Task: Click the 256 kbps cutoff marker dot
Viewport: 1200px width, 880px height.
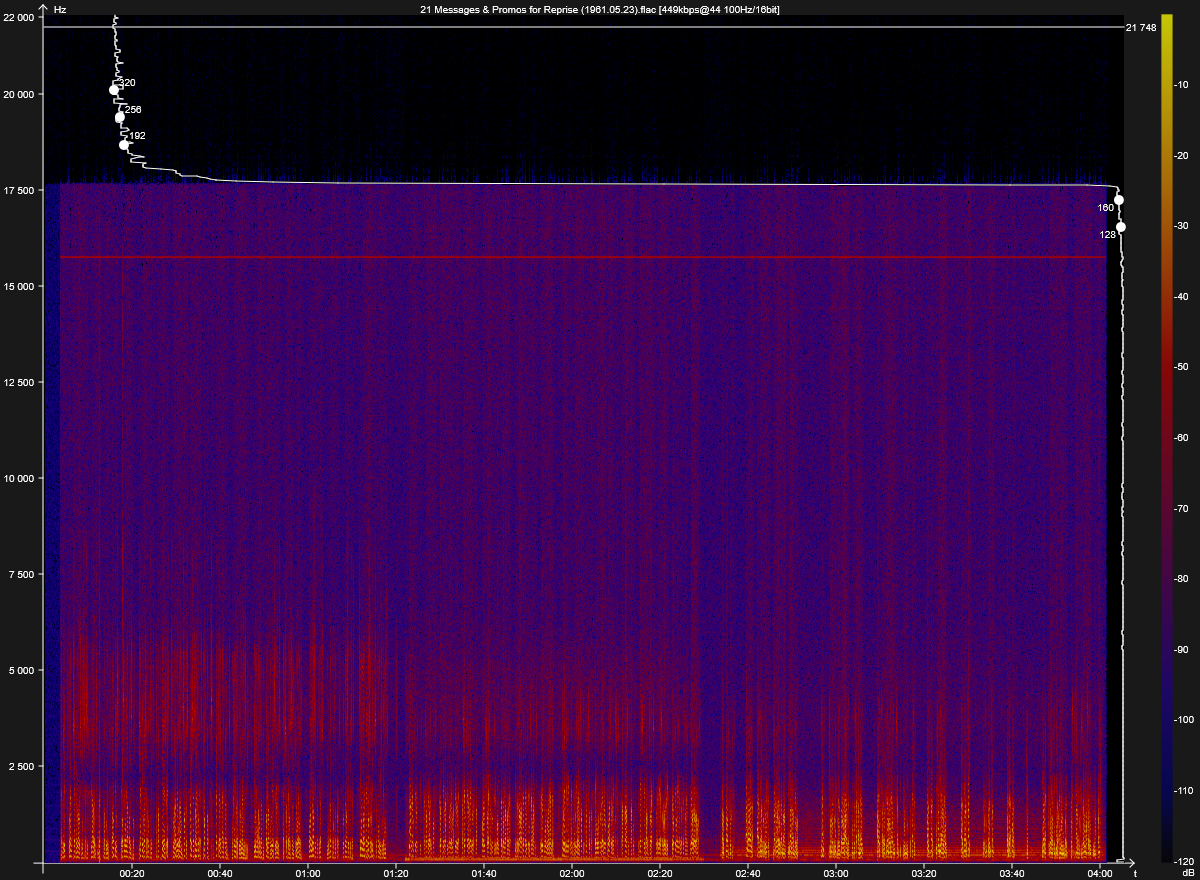Action: pyautogui.click(x=120, y=118)
